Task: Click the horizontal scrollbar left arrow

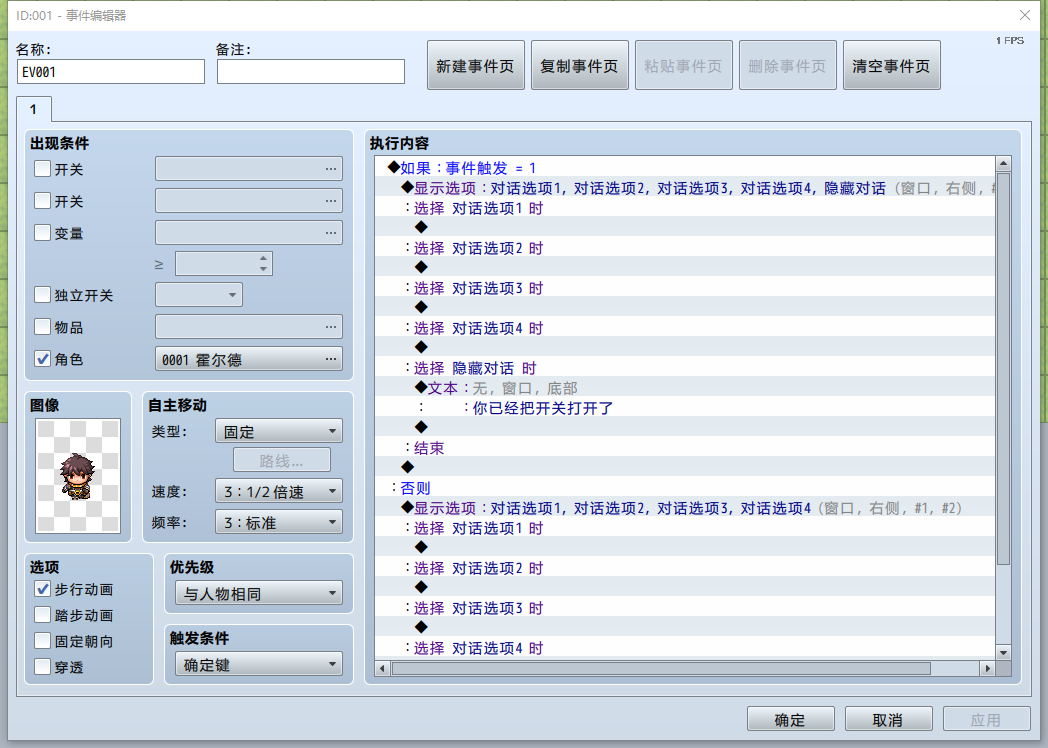Action: click(x=382, y=668)
